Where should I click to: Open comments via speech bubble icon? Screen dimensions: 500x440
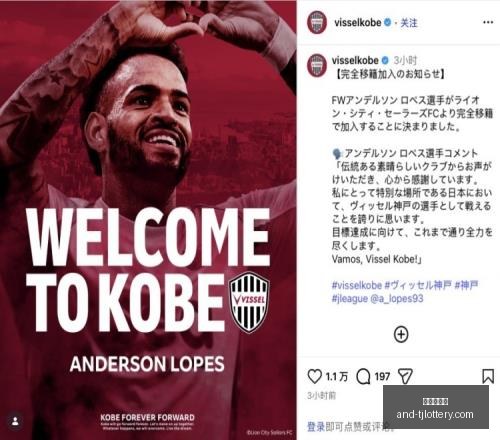click(363, 377)
